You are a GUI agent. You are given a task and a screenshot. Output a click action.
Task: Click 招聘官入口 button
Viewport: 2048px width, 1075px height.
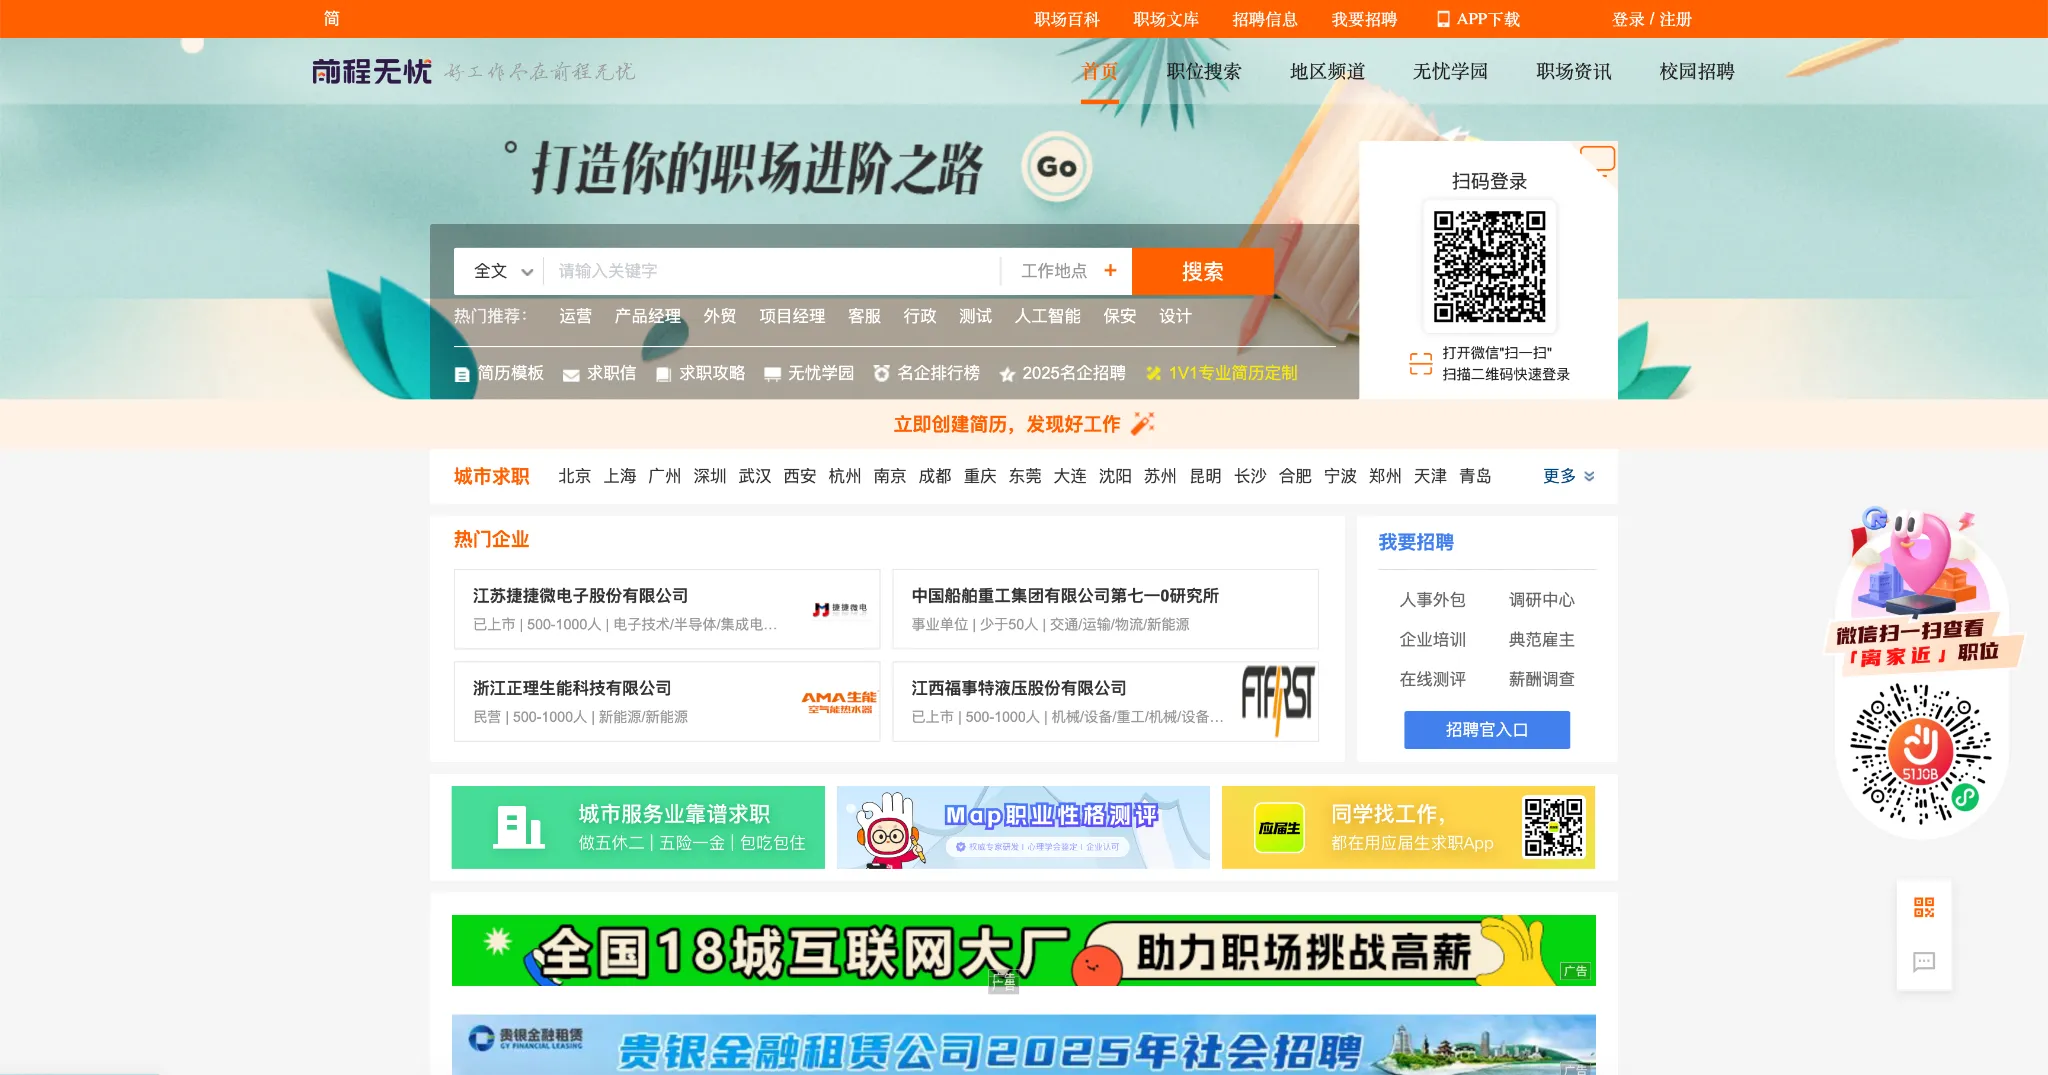coord(1487,730)
